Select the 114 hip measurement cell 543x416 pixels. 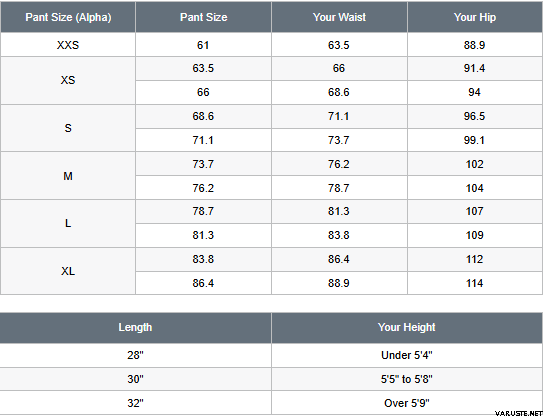[475, 283]
